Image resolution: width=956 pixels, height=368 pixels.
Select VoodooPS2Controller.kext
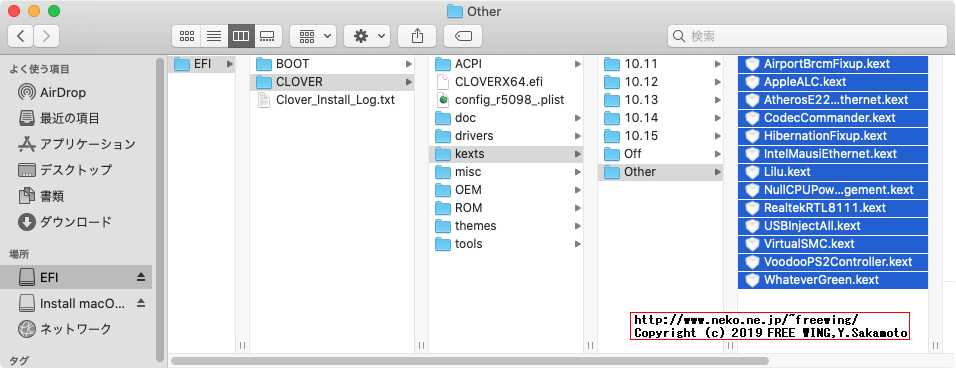[833, 261]
